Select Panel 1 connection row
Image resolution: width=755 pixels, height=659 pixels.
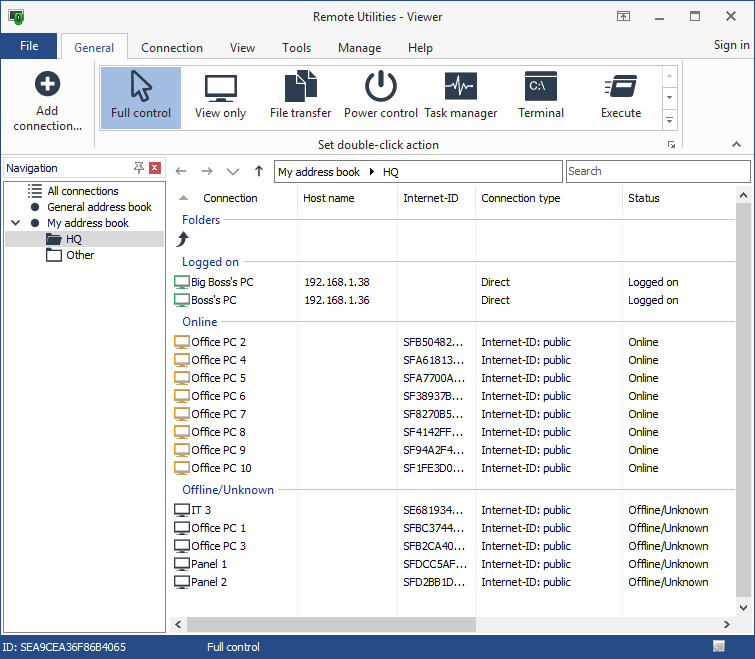click(x=454, y=564)
